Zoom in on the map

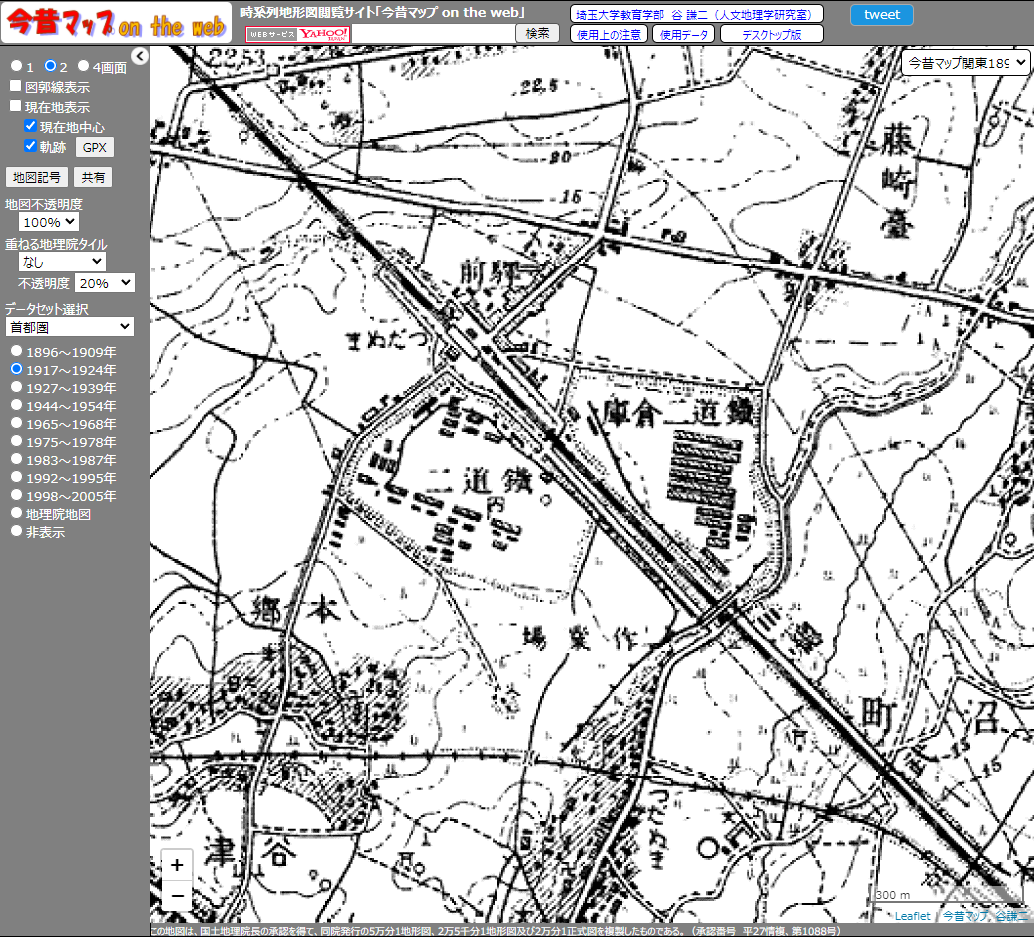click(x=177, y=864)
